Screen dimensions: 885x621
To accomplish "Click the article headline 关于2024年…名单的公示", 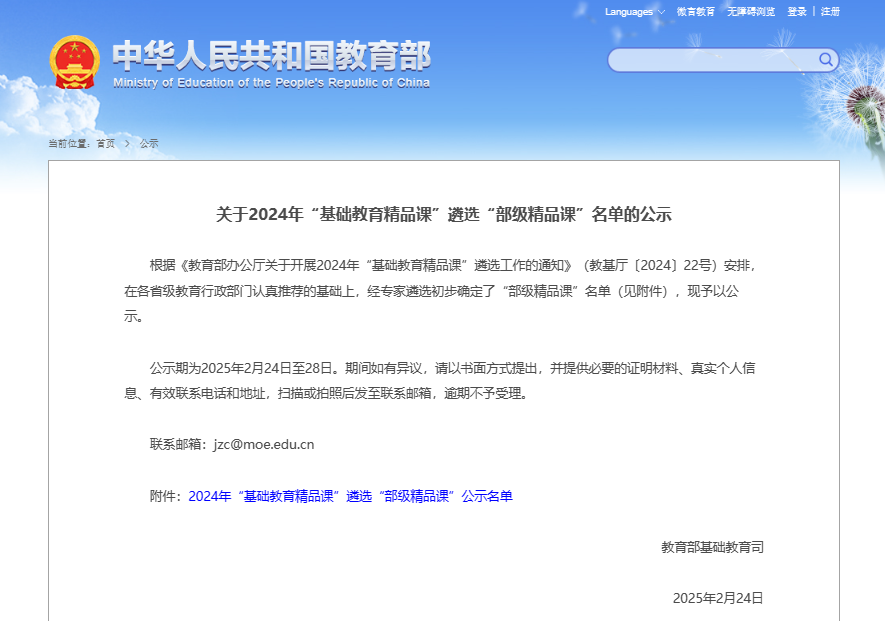I will 444,215.
